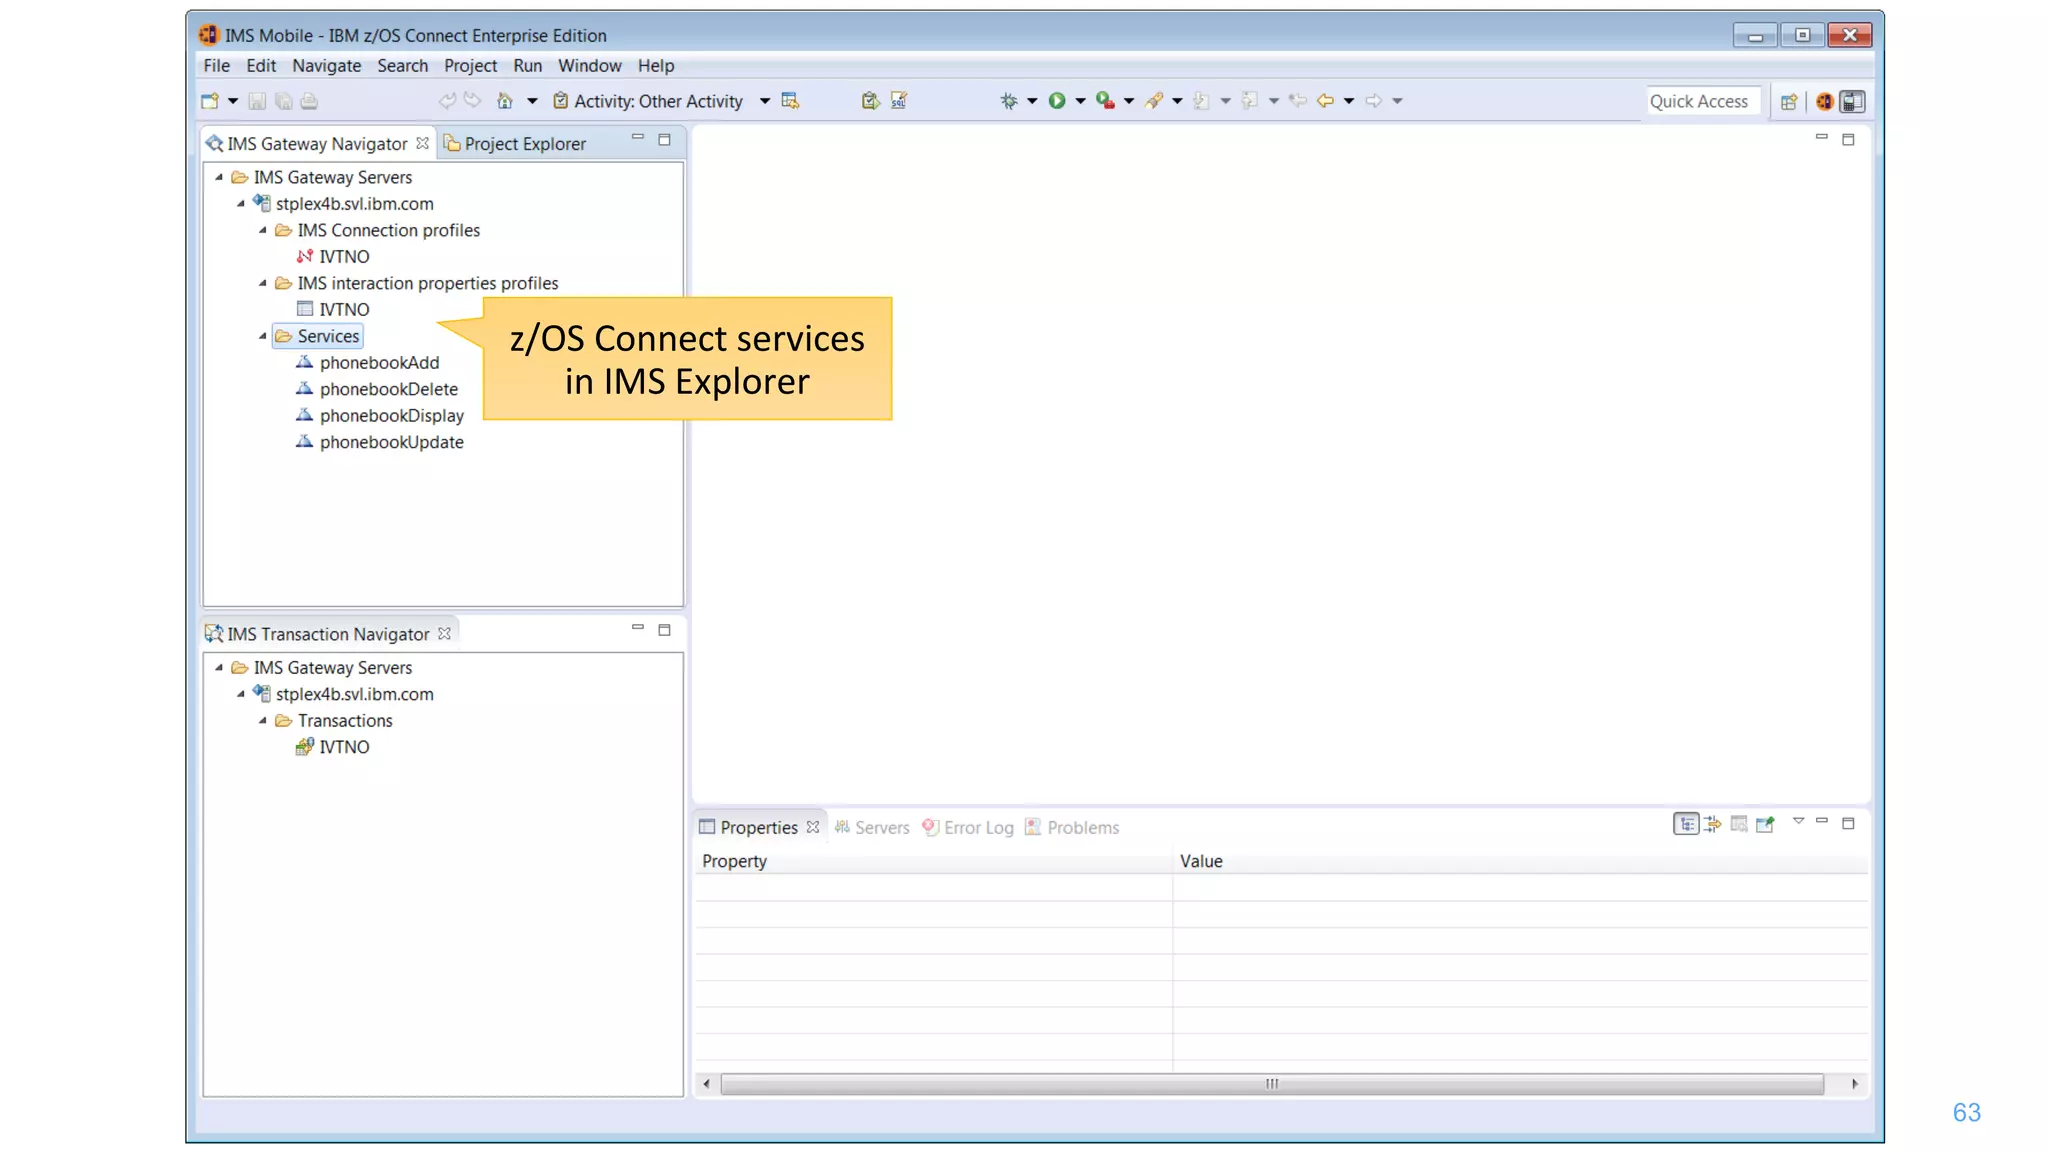Image resolution: width=2048 pixels, height=1152 pixels.
Task: Minimize the IMS Gateway Navigator panel
Action: coord(638,138)
